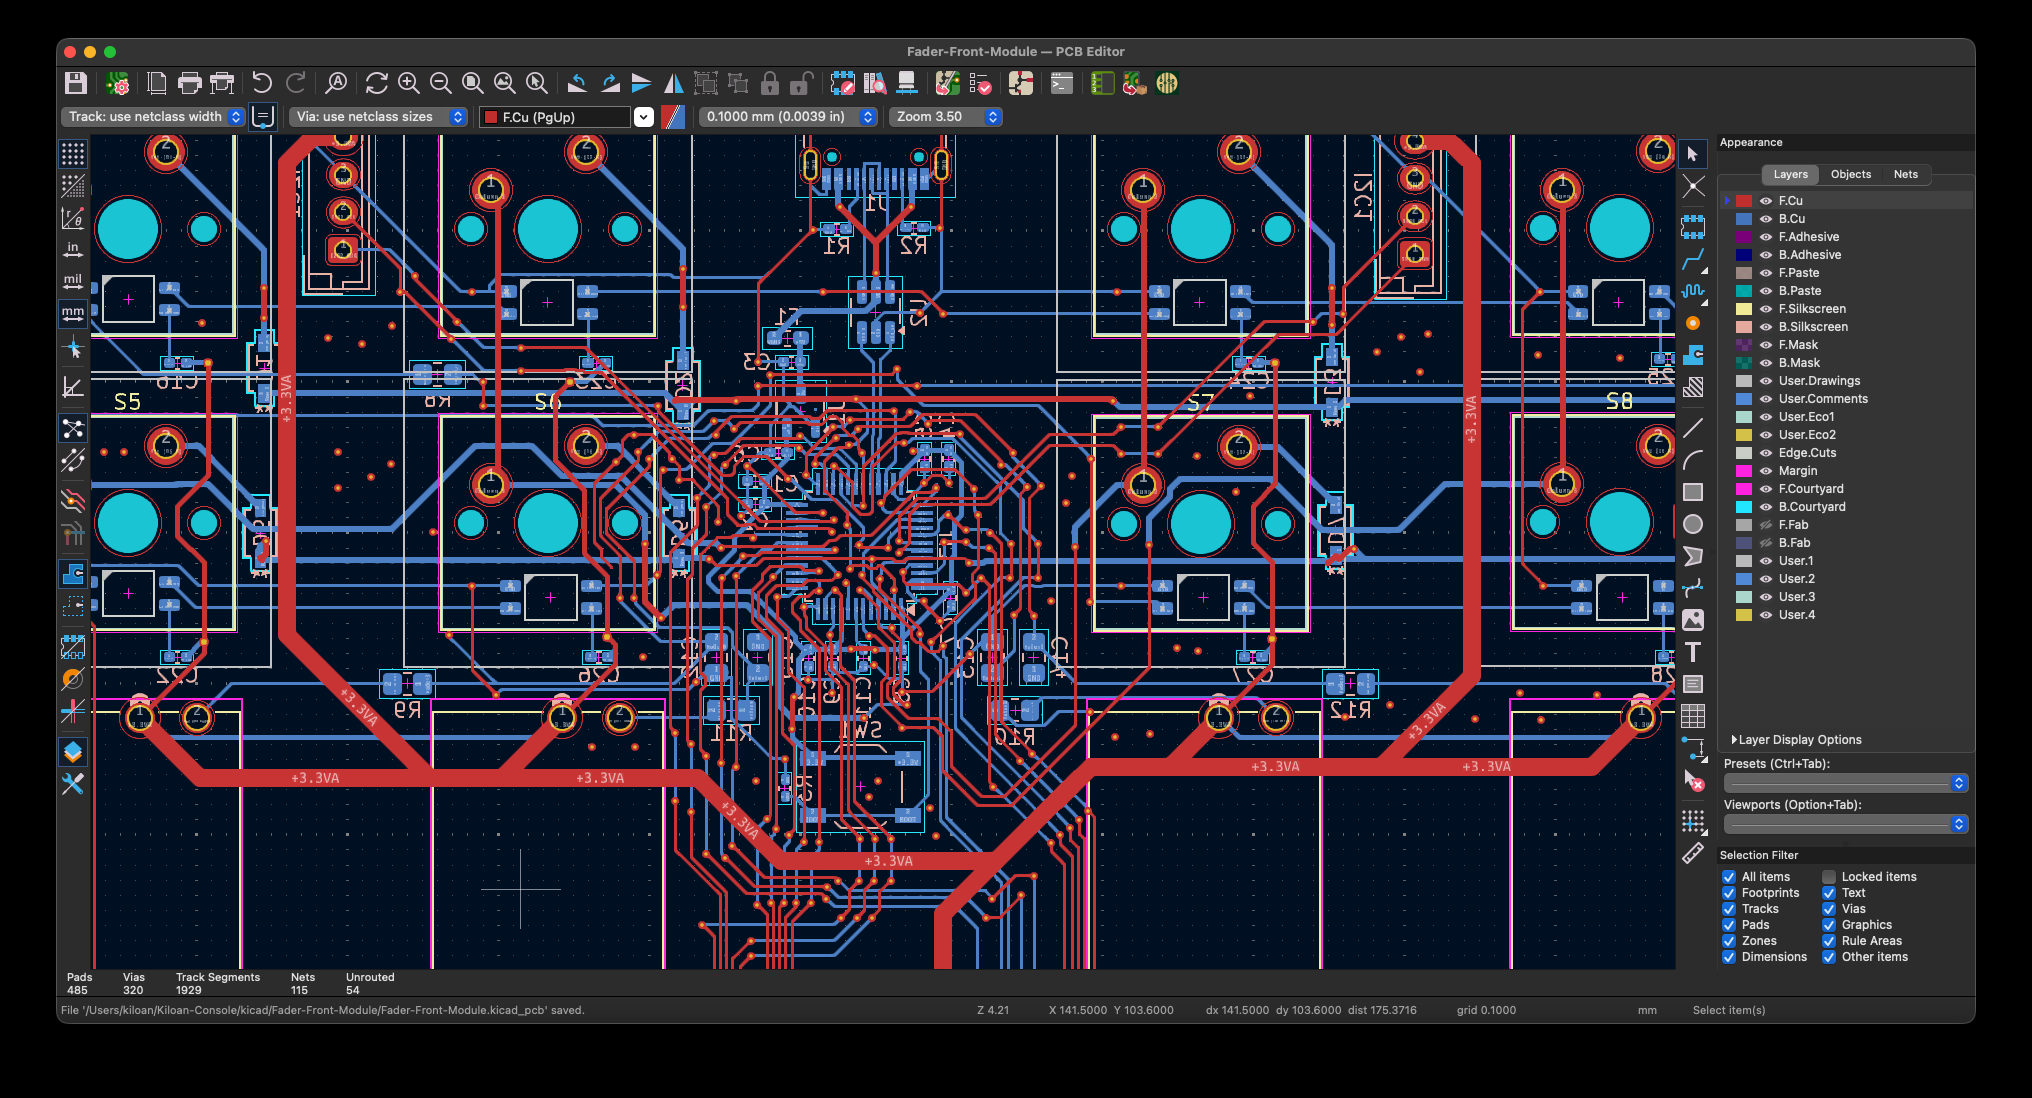The image size is (2032, 1098).
Task: Uncheck Footprints in Selection Filter
Action: 1729,893
